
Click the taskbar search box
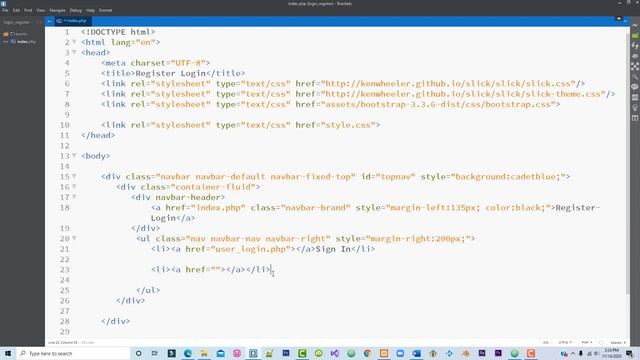click(73, 353)
